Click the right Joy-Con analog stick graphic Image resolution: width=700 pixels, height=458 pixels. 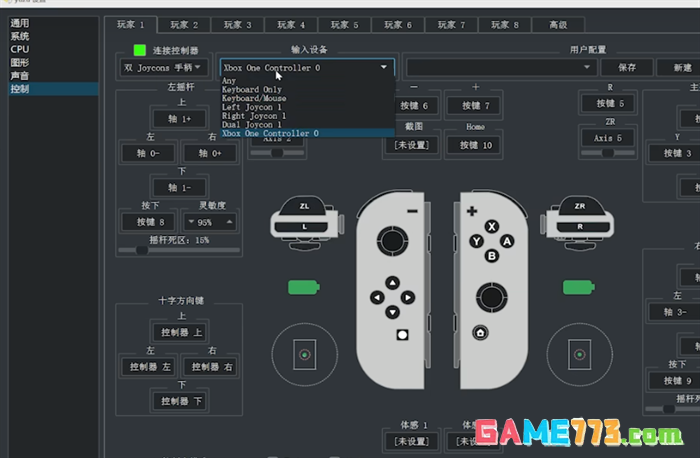491,296
